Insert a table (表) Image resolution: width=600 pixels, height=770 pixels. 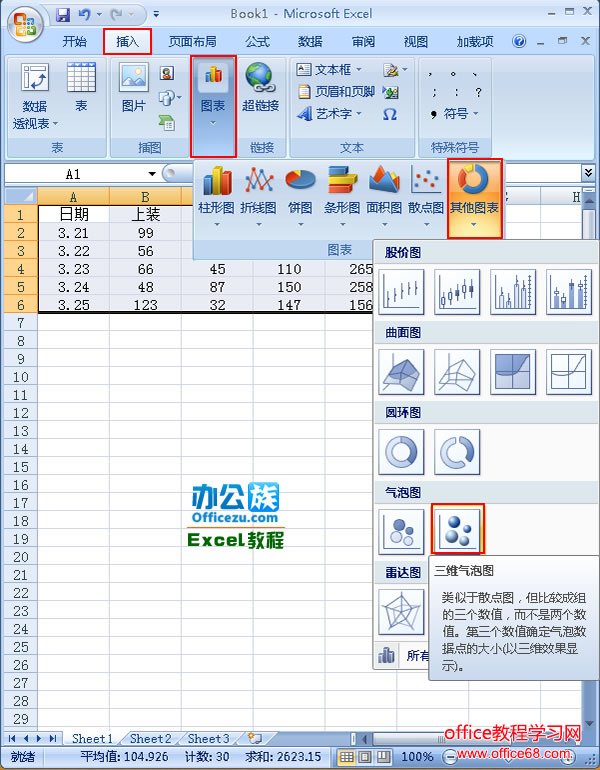tap(81, 87)
